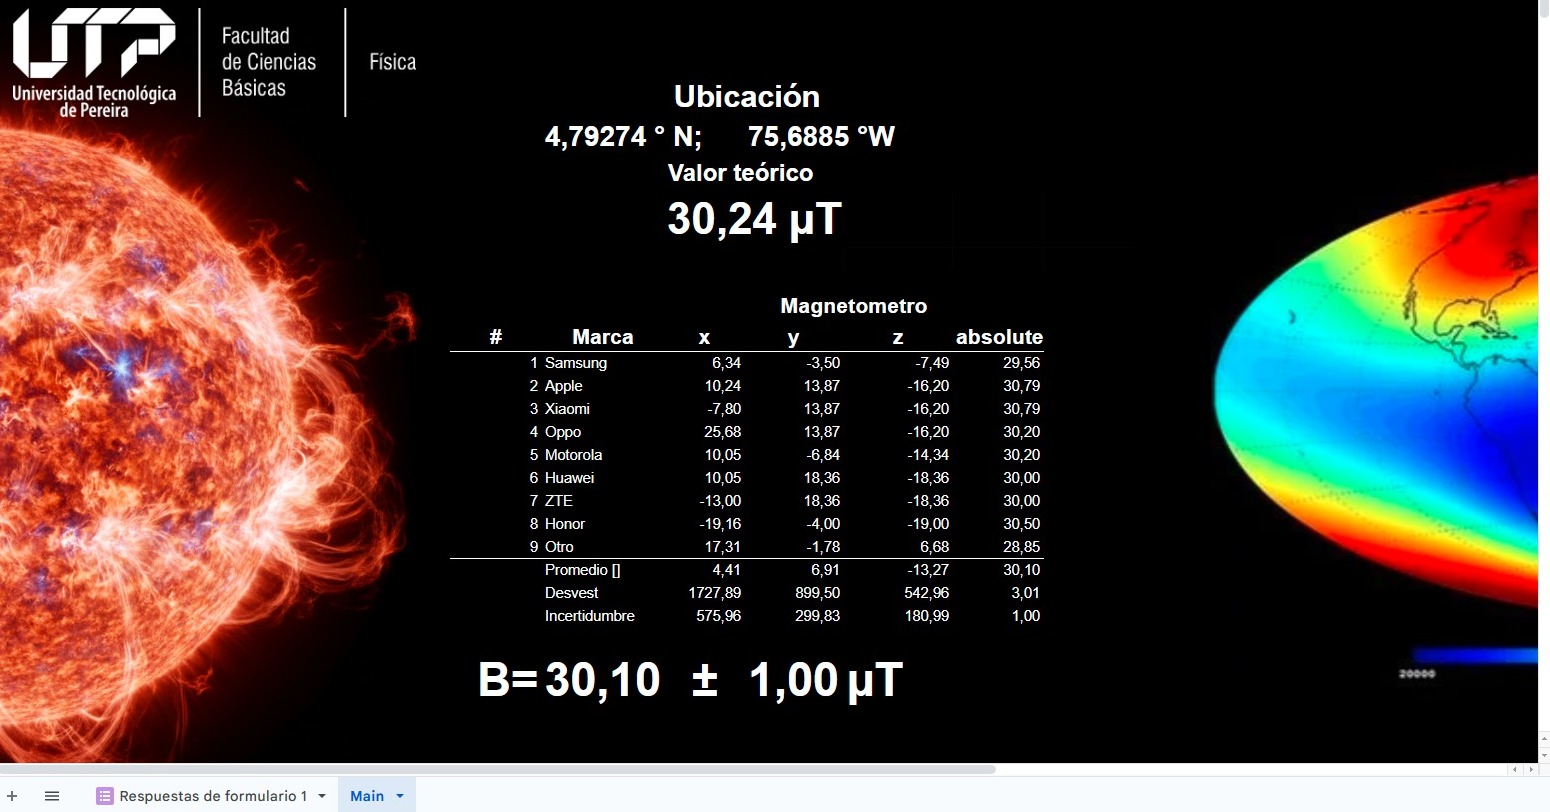Click horizontal scroll left arrow
The width and height of the screenshot is (1550, 812).
coord(1515,769)
